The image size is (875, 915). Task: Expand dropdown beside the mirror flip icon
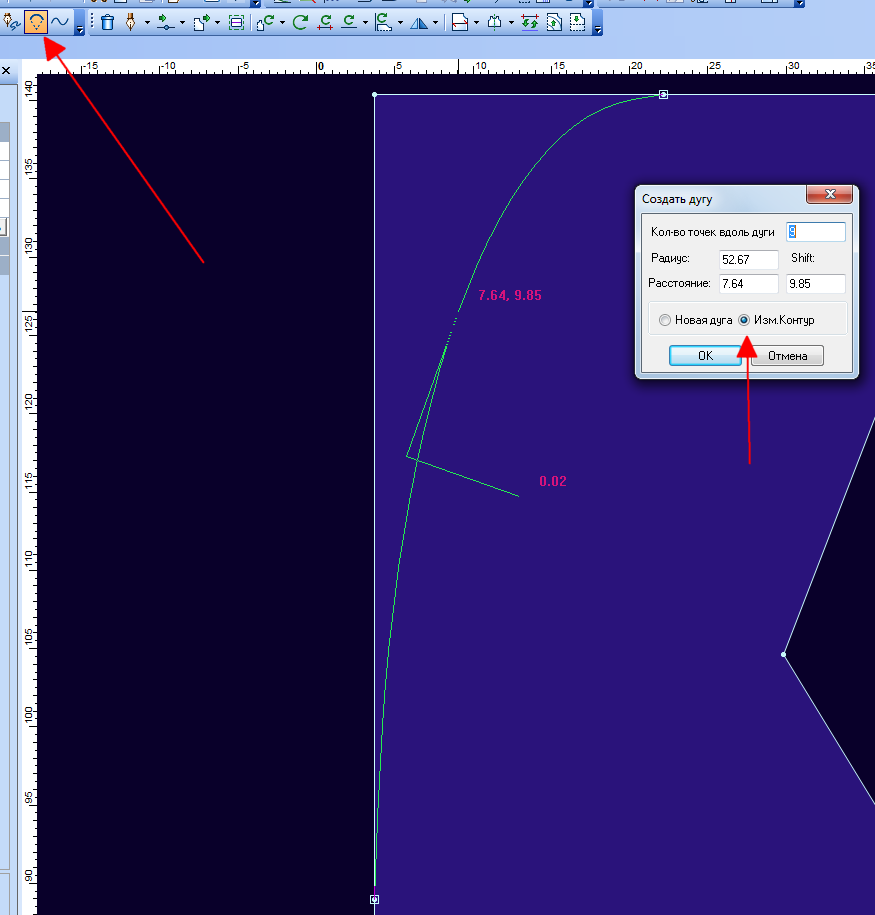click(x=436, y=22)
